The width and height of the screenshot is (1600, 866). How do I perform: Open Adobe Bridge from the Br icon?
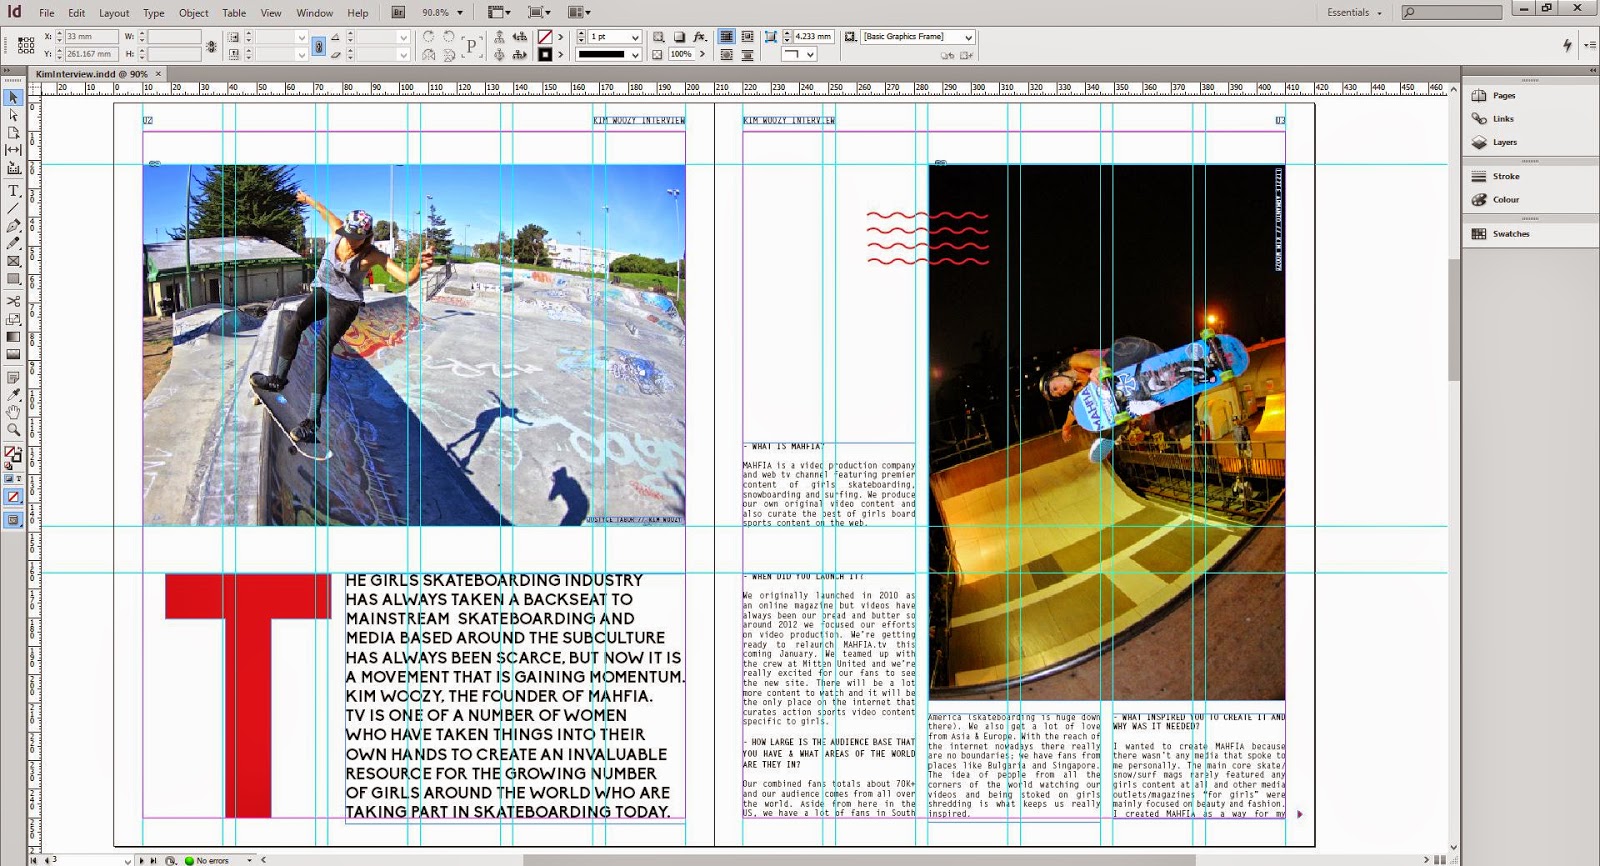coord(398,13)
